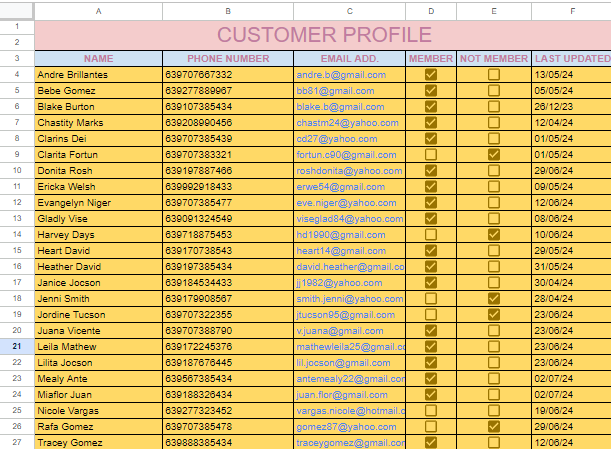Toggle Member checkbox for Andre Brillantes
The height and width of the screenshot is (449, 611).
click(x=431, y=74)
